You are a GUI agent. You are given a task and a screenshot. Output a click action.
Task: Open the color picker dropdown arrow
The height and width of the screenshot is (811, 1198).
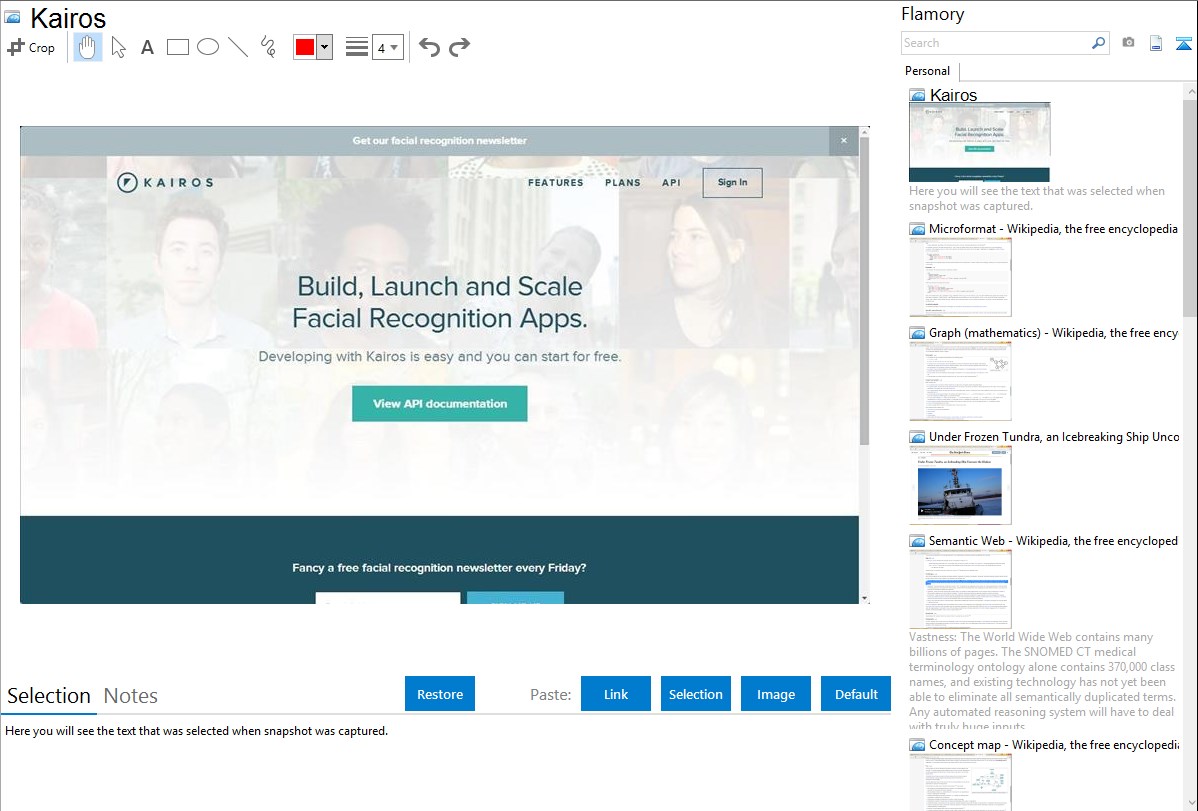324,47
